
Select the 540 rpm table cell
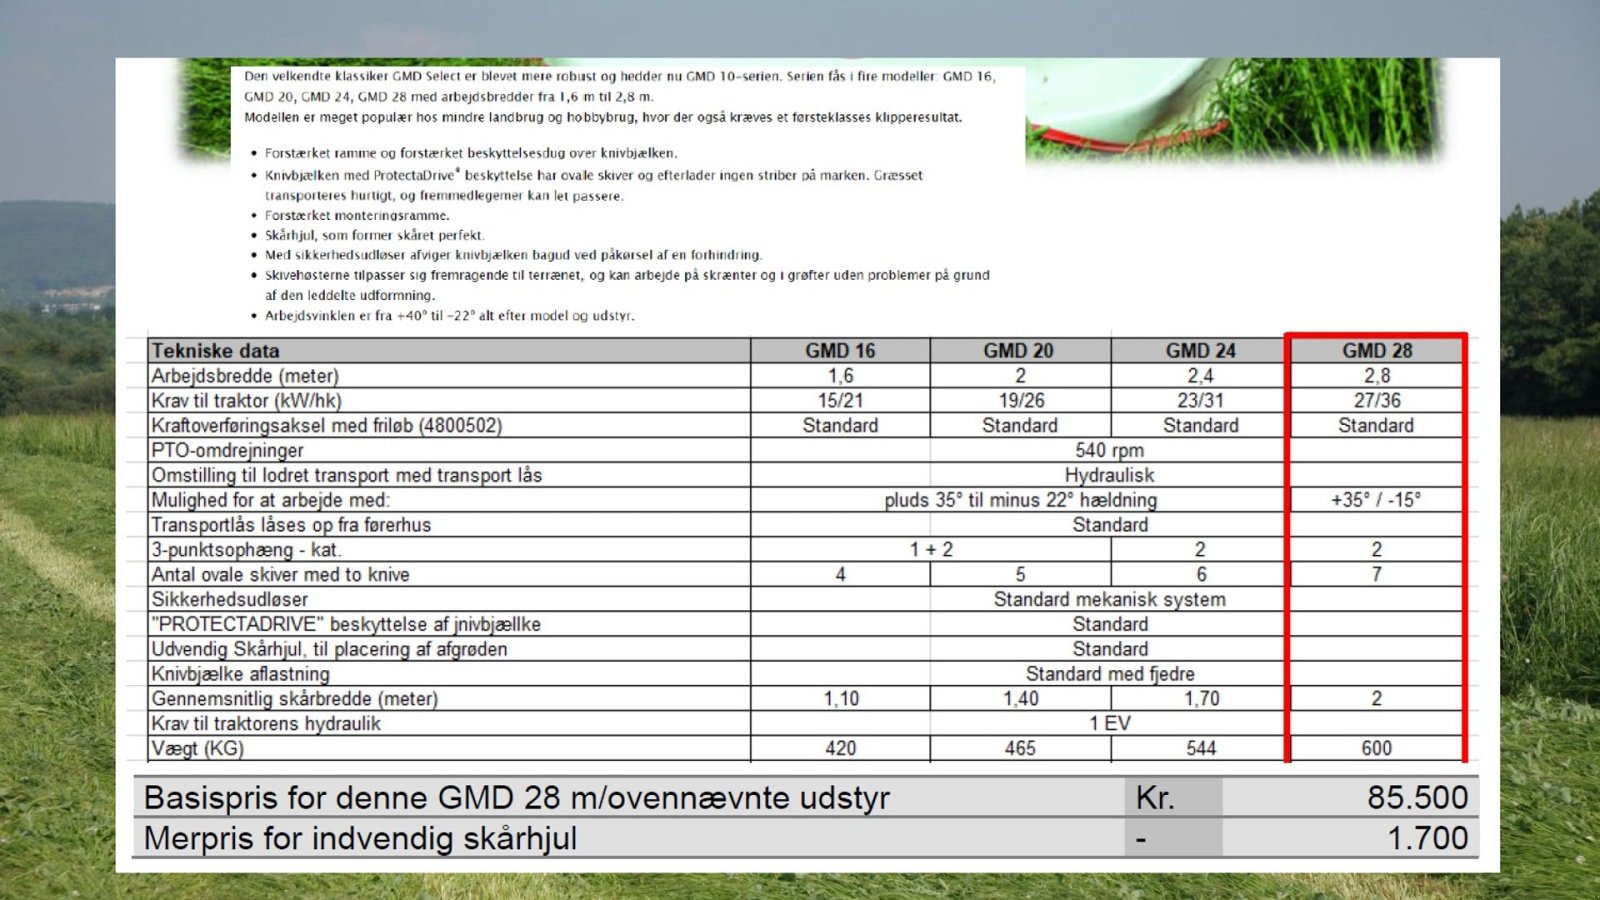coord(1109,450)
